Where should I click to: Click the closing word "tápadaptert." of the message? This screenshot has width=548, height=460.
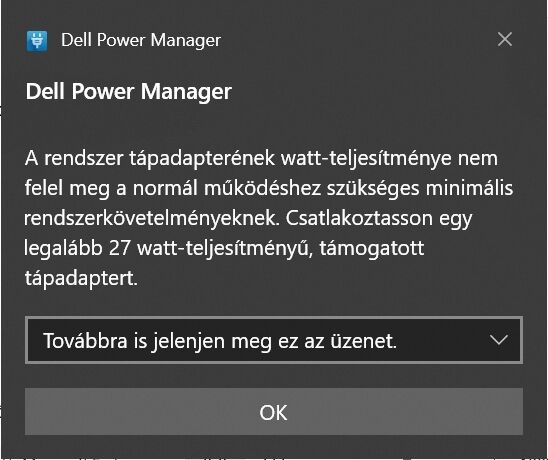[x=81, y=279]
